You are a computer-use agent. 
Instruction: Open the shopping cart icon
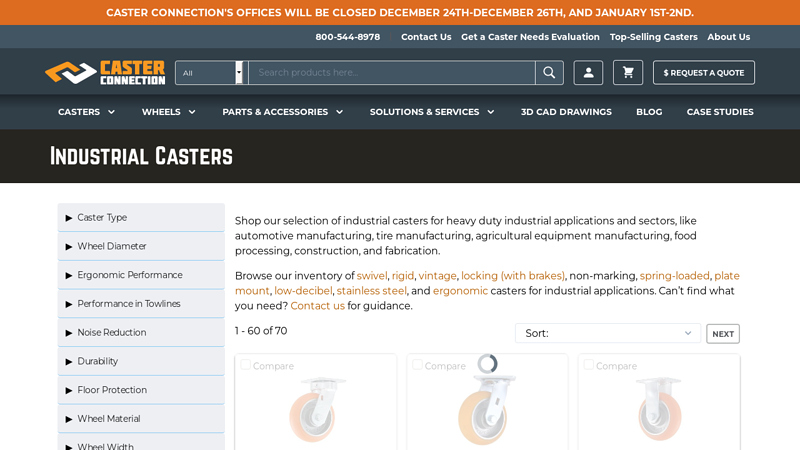(628, 73)
